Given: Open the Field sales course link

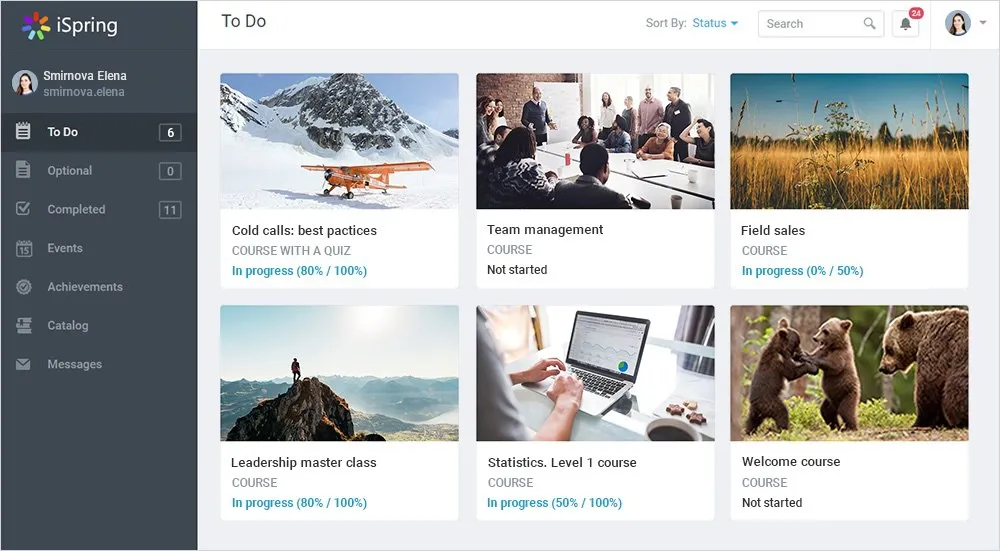Looking at the screenshot, I should (x=773, y=230).
